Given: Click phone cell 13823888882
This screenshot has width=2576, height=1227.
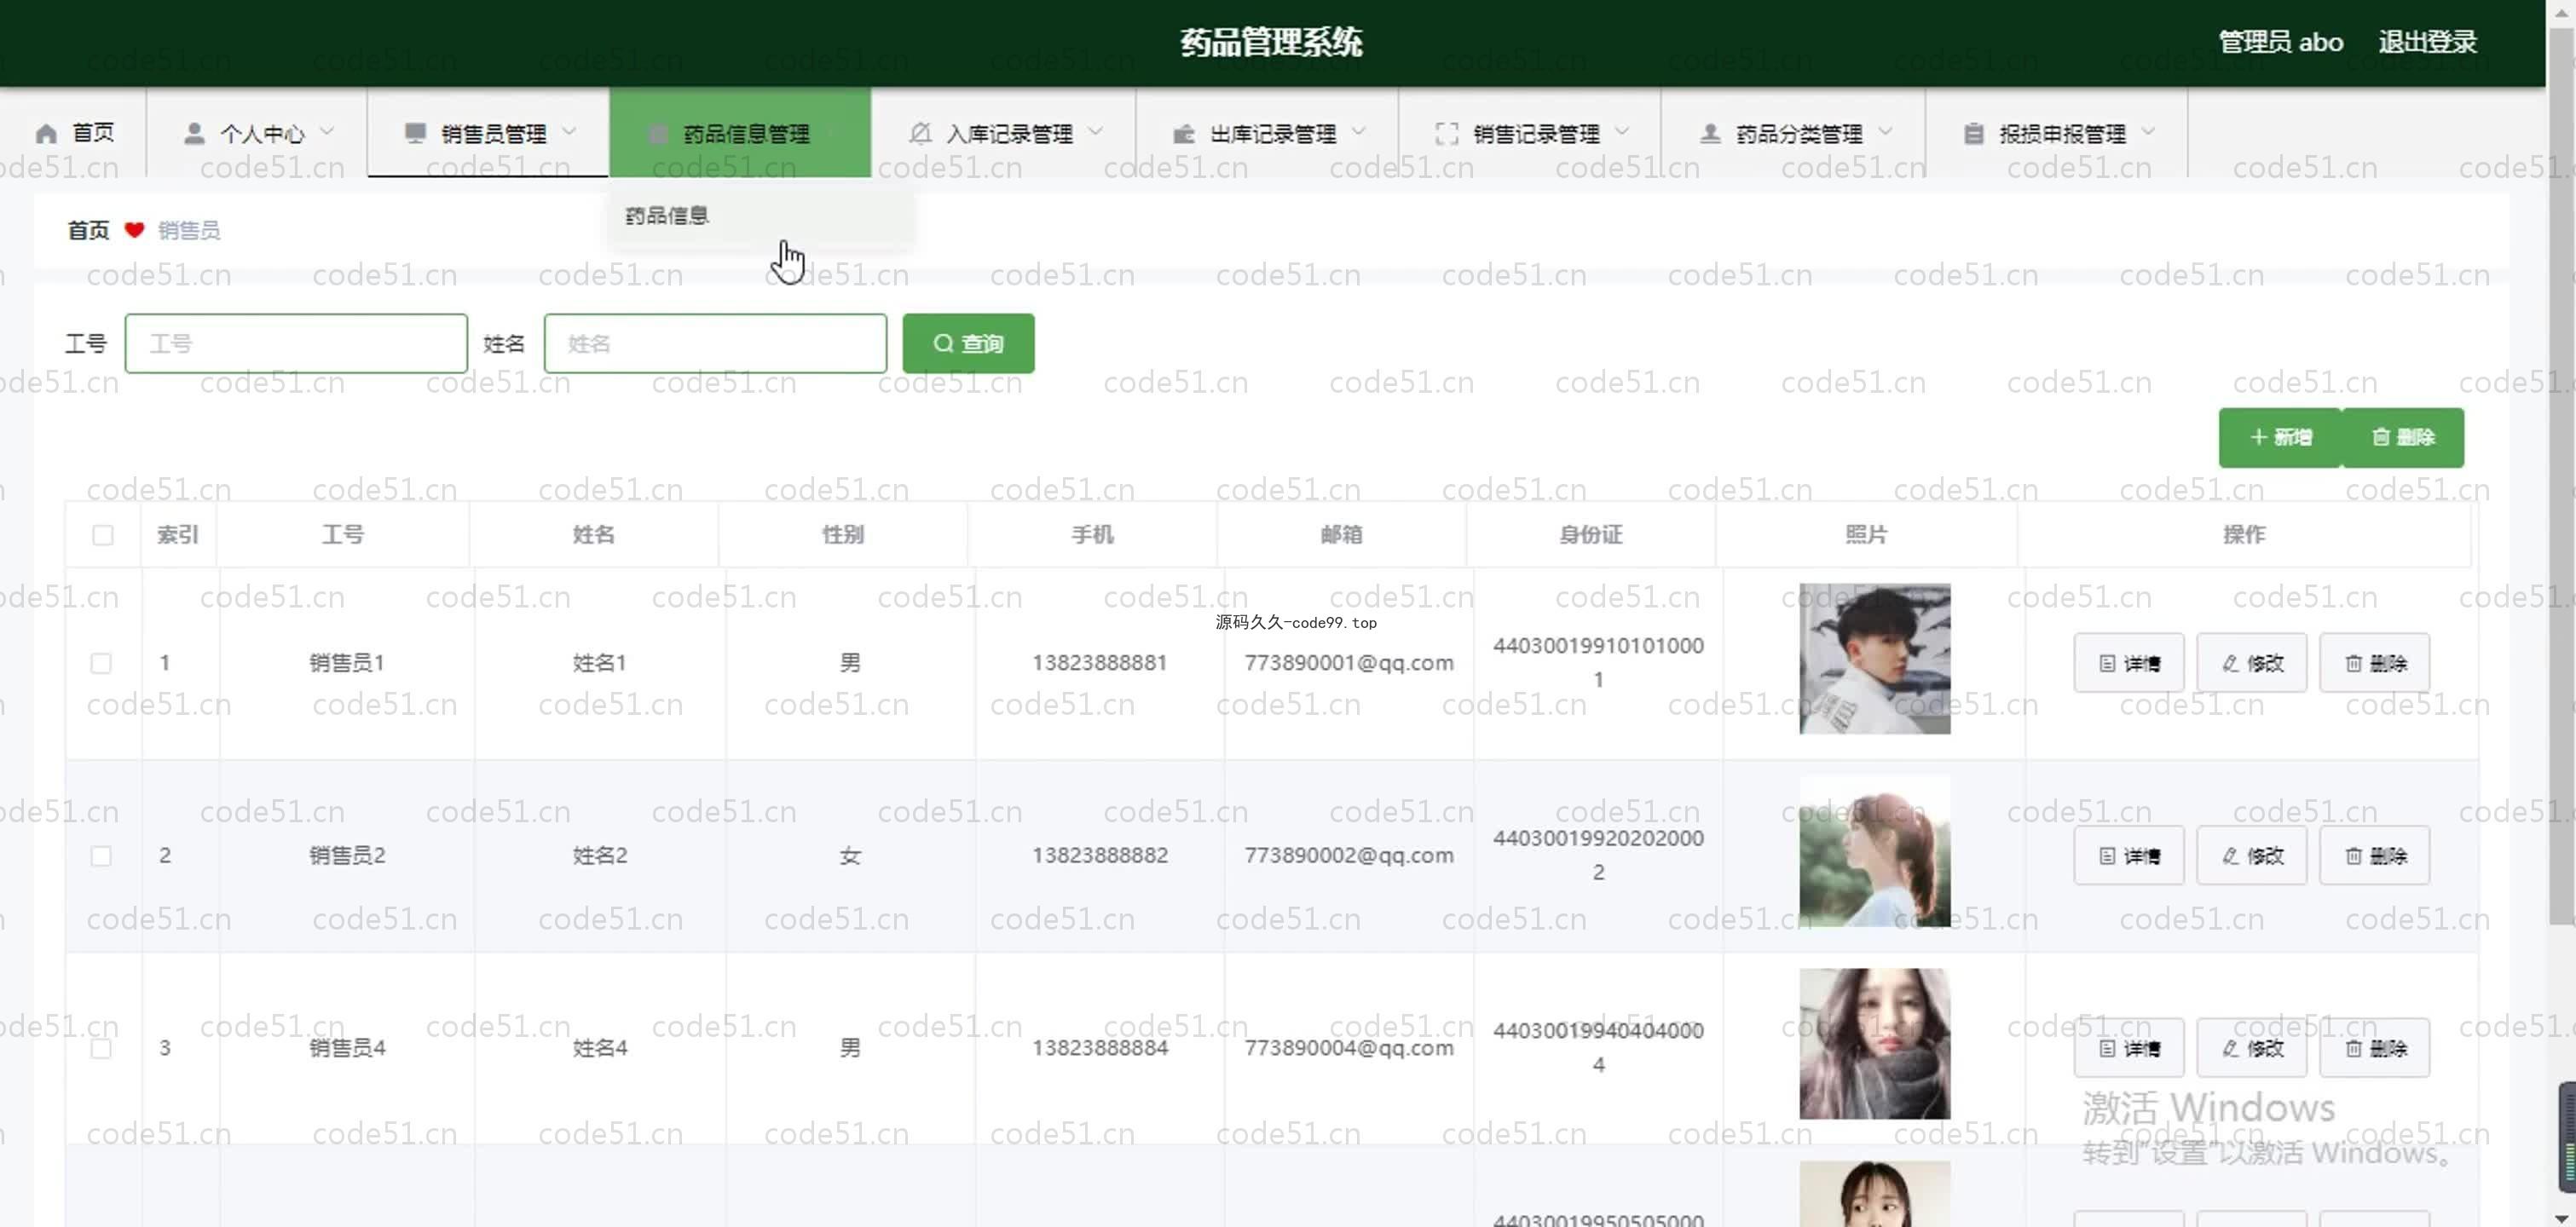Looking at the screenshot, I should tap(1099, 856).
